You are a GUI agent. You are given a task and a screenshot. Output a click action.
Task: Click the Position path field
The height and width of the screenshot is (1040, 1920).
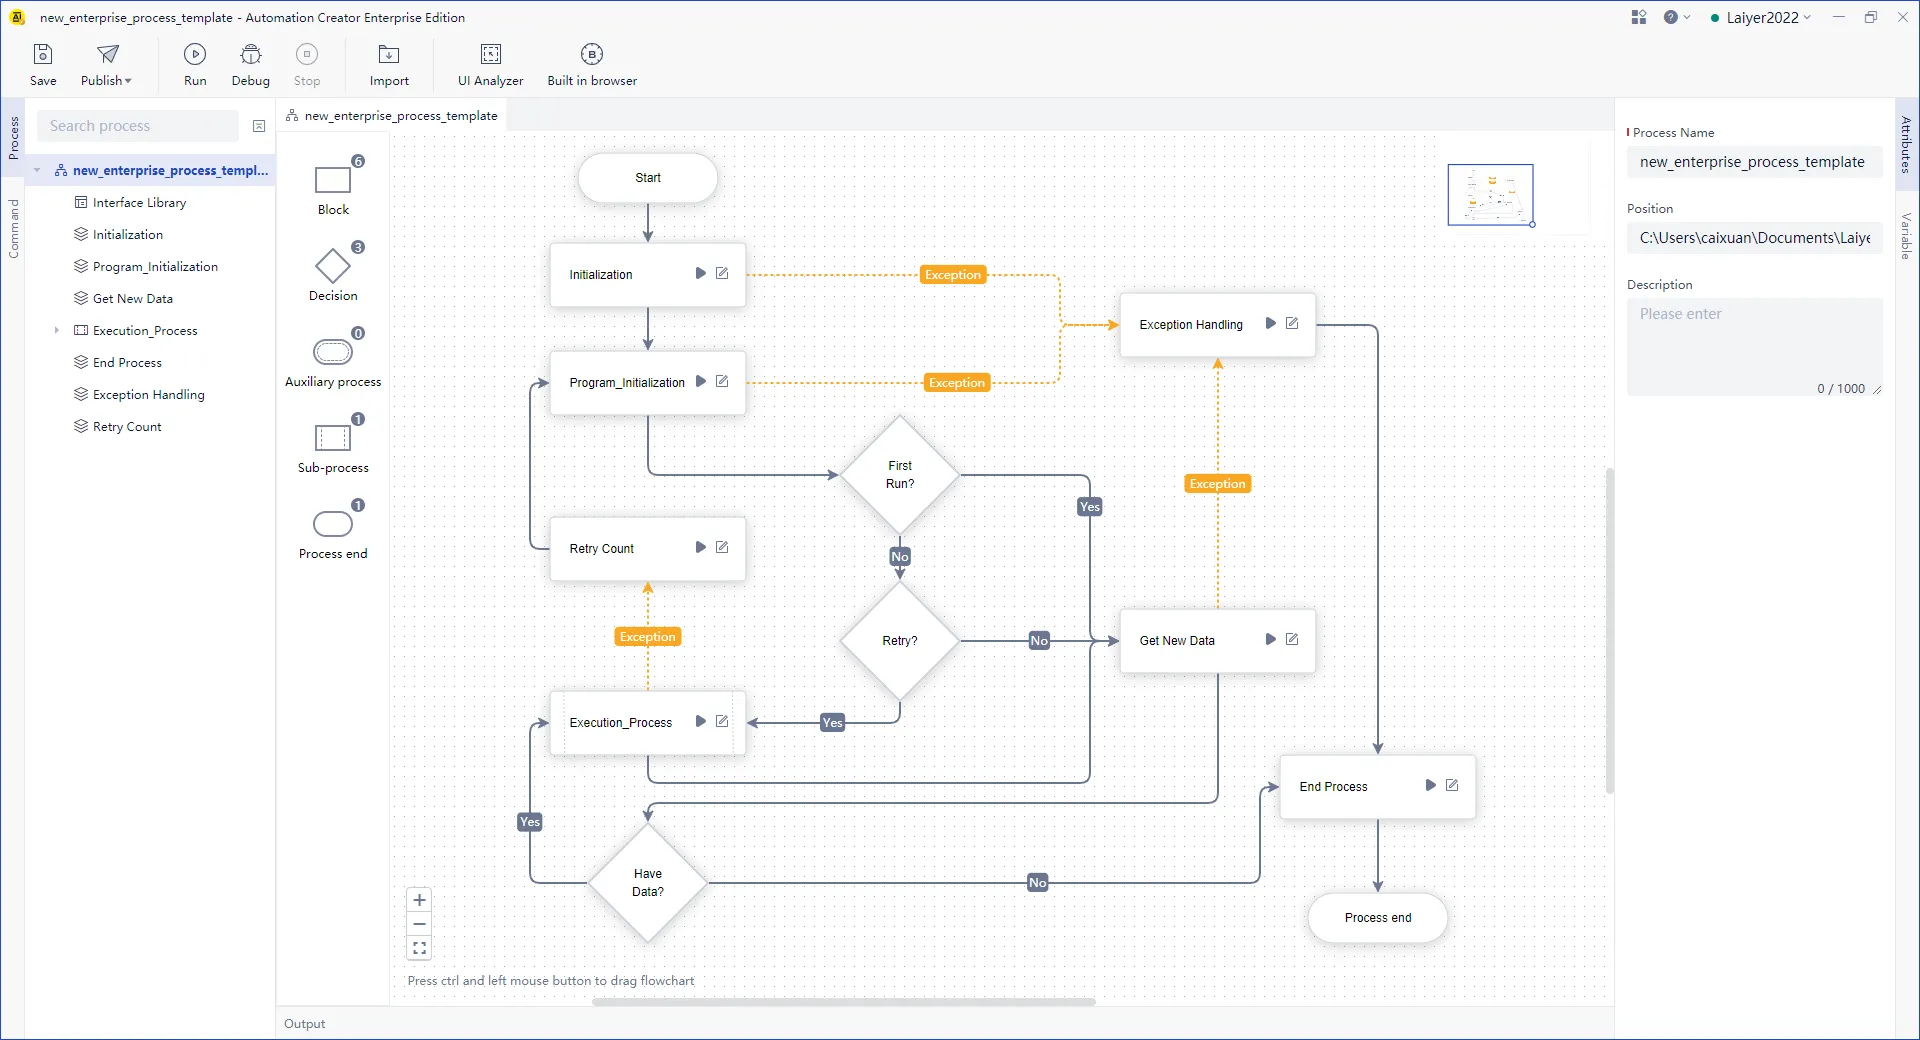1755,238
